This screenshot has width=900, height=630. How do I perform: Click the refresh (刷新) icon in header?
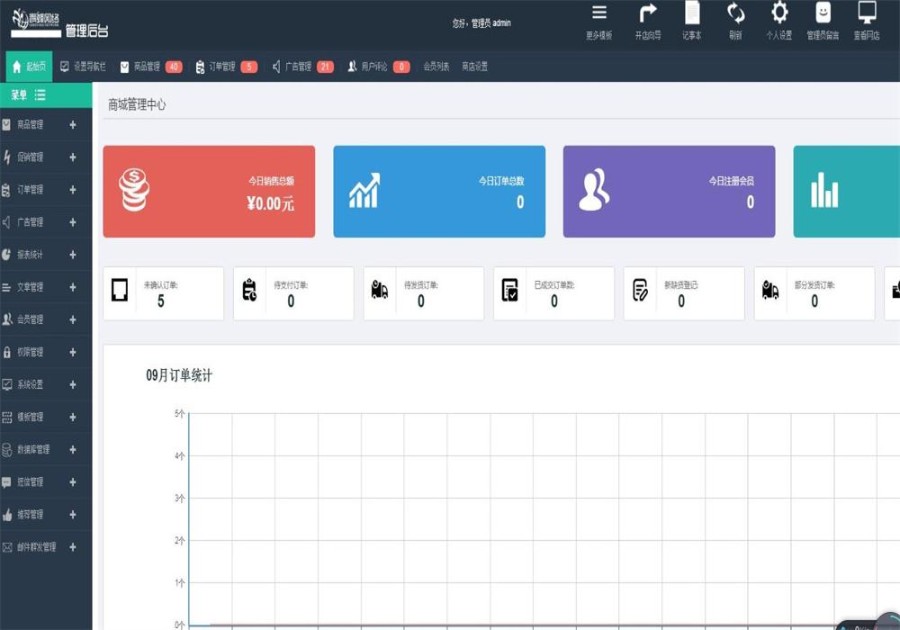click(735, 13)
